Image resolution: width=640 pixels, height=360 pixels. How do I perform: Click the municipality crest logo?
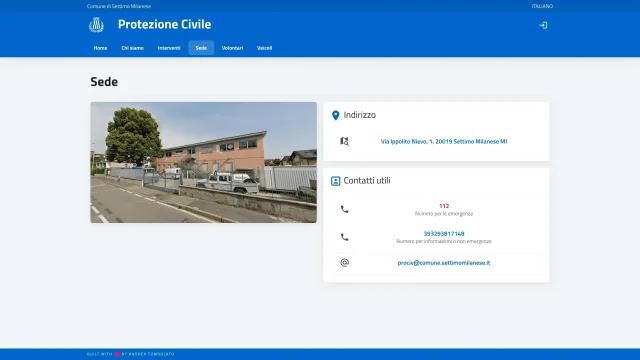(x=96, y=25)
